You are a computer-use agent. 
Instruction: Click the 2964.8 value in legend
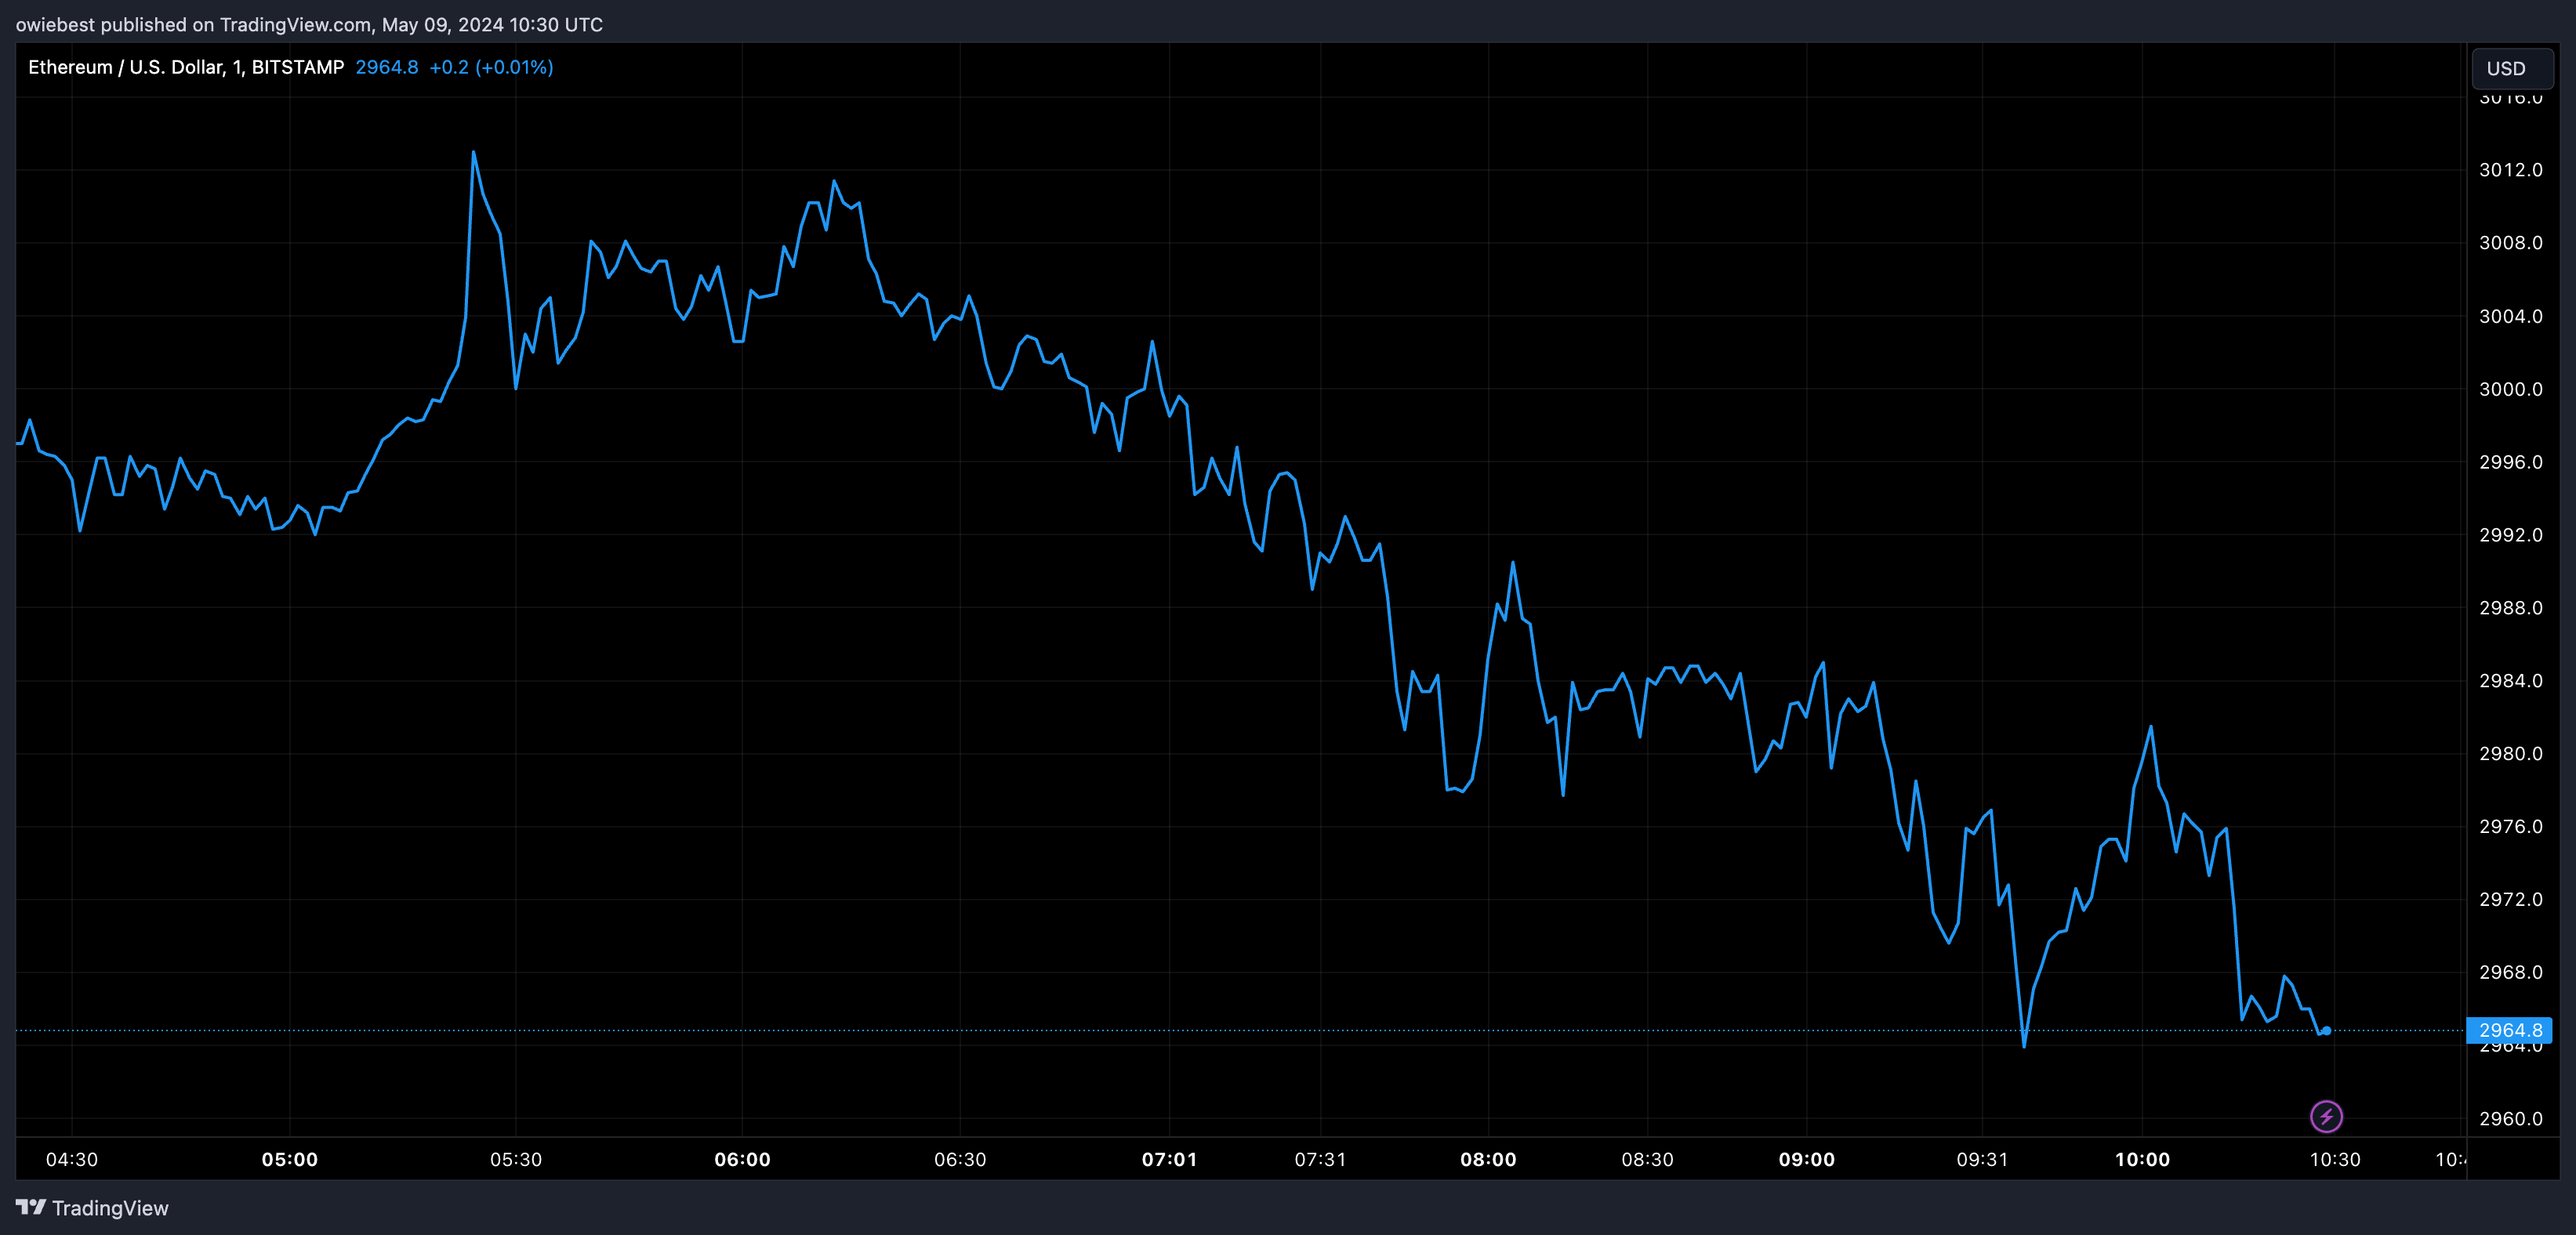(387, 67)
